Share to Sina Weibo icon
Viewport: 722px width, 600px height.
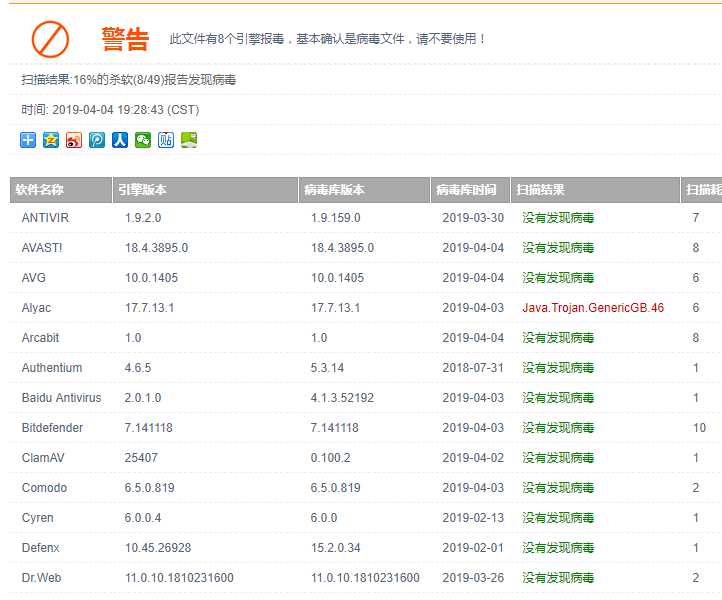[74, 140]
